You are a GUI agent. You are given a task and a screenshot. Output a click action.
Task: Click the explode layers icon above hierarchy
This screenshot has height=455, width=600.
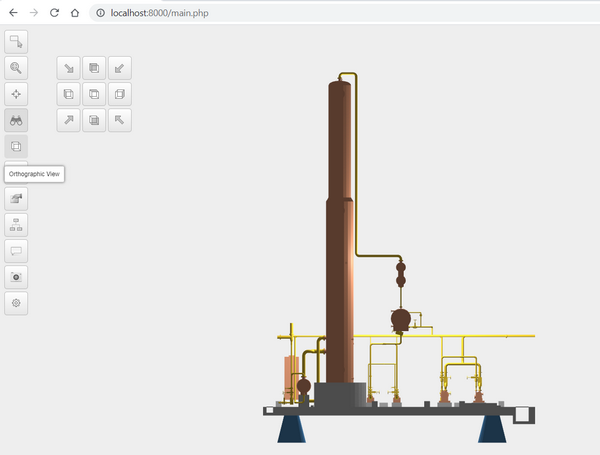pyautogui.click(x=17, y=198)
